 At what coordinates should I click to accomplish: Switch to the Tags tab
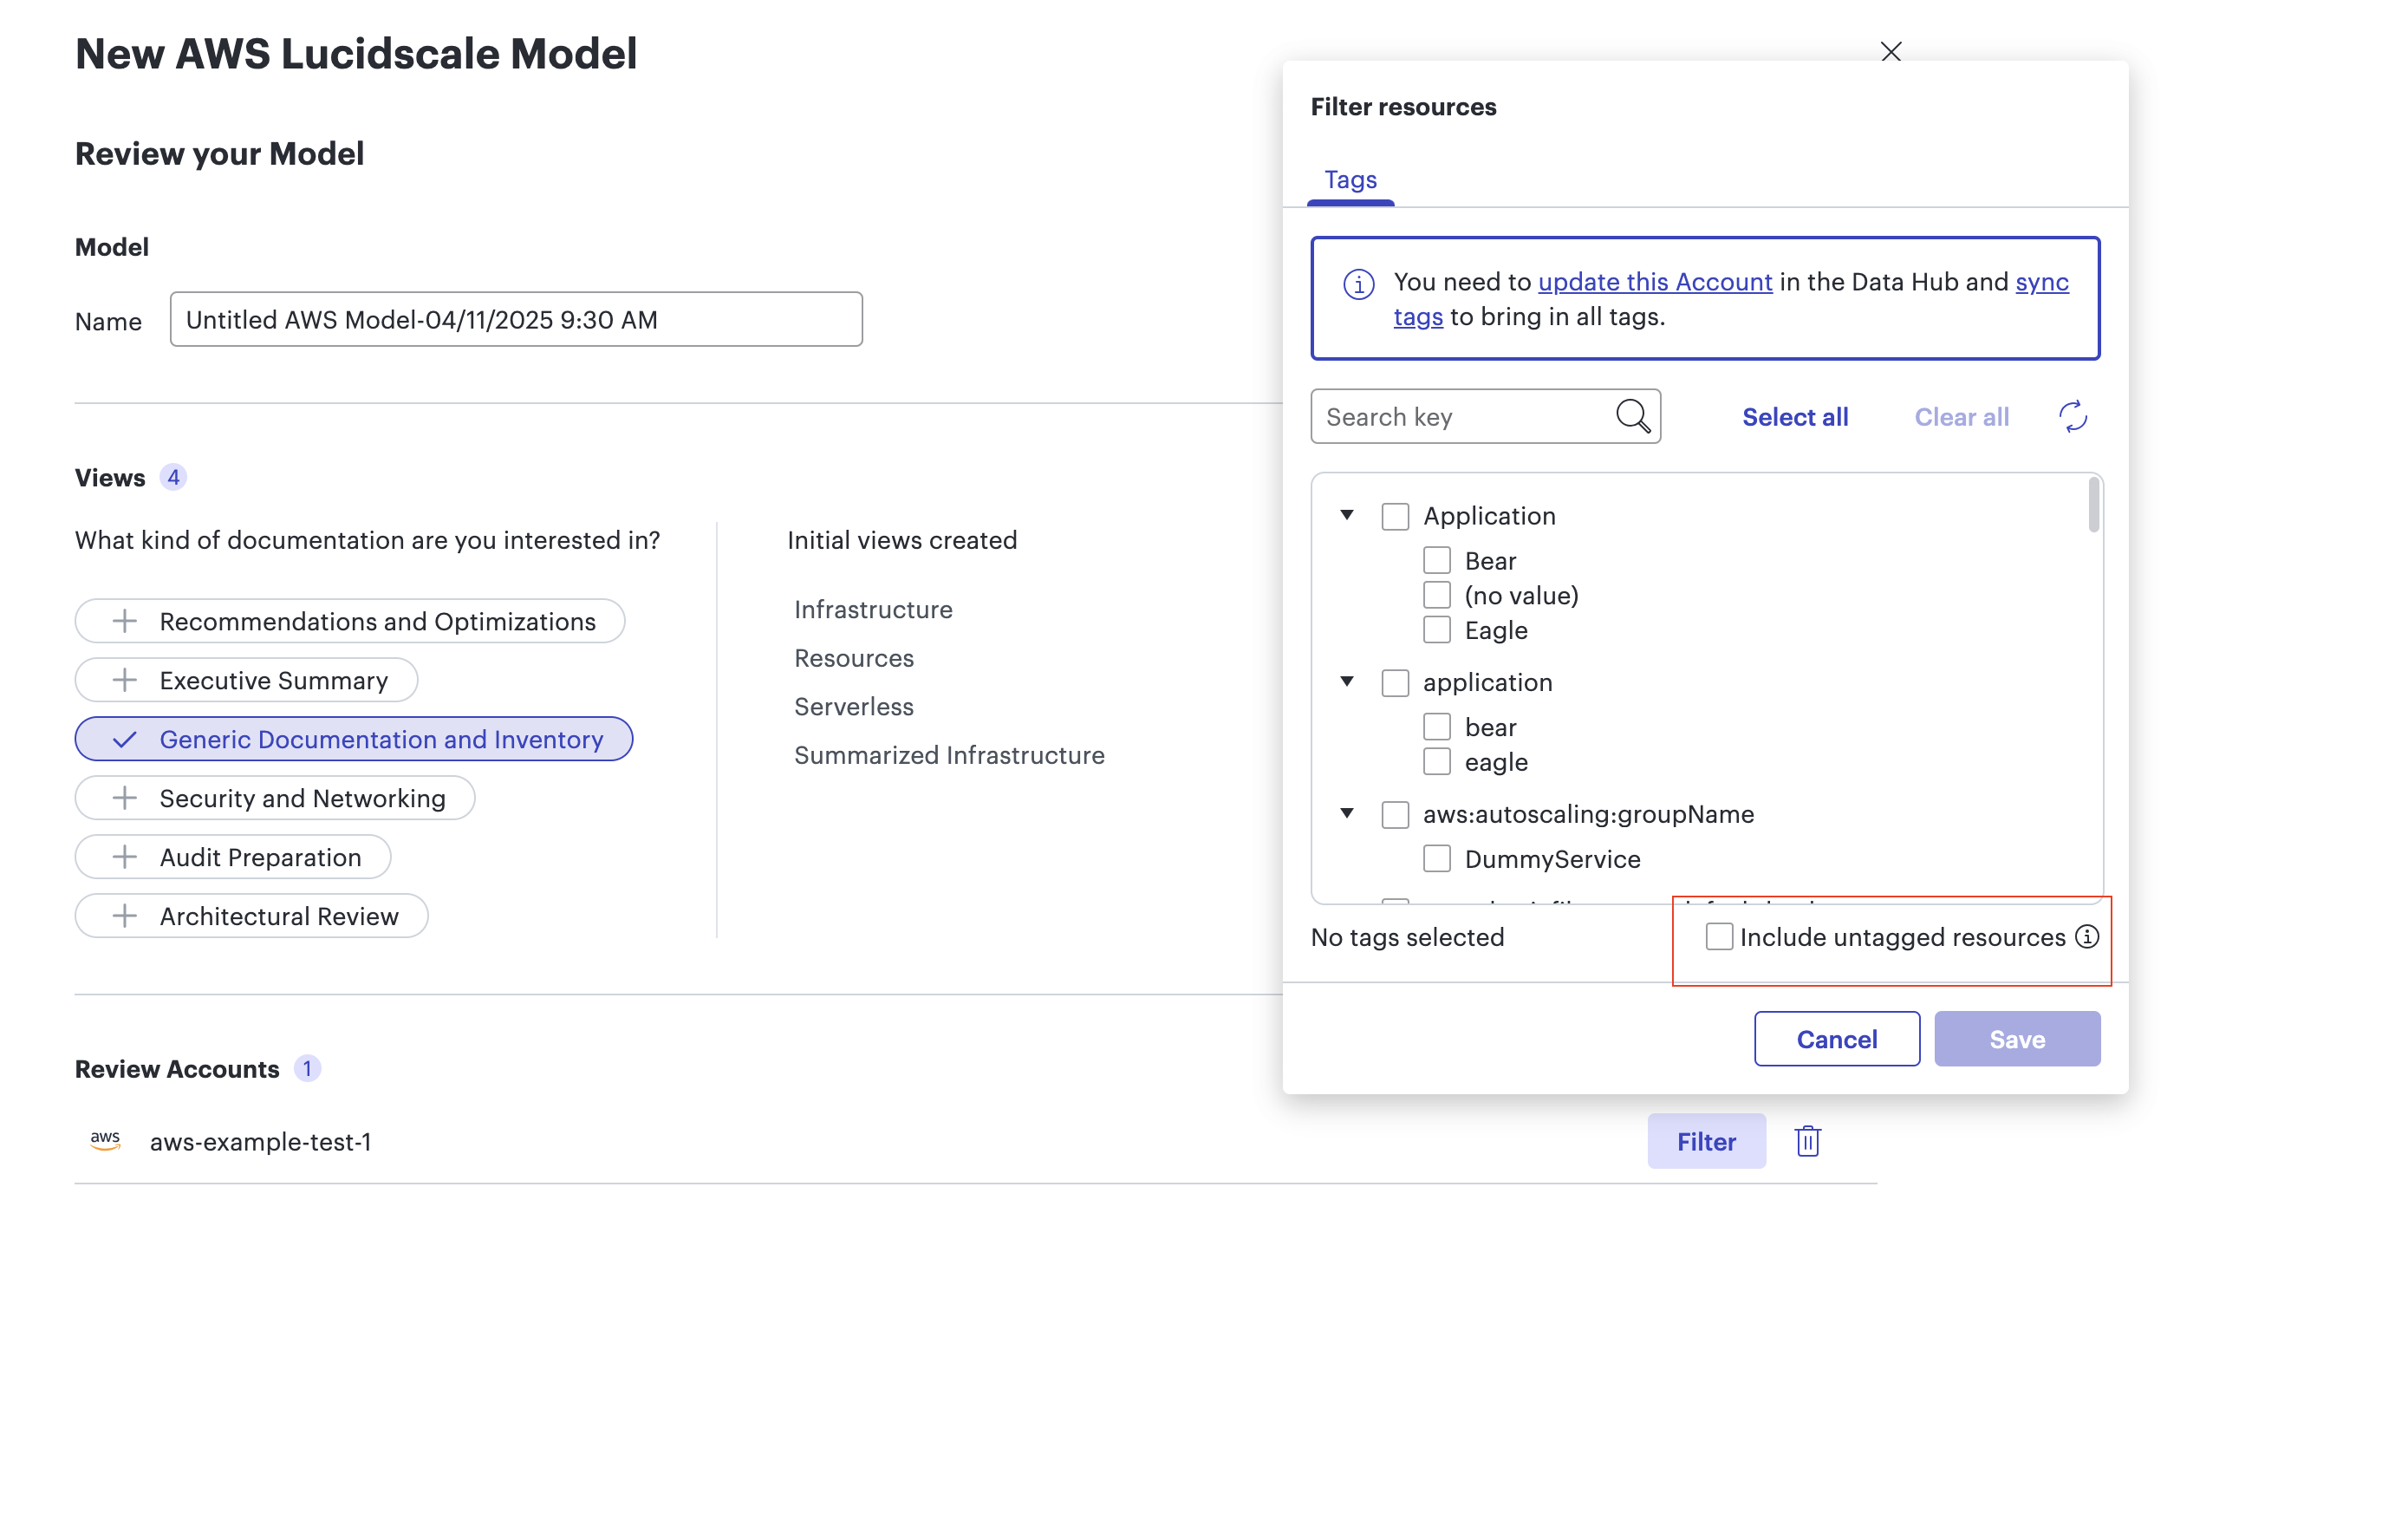coord(1350,180)
